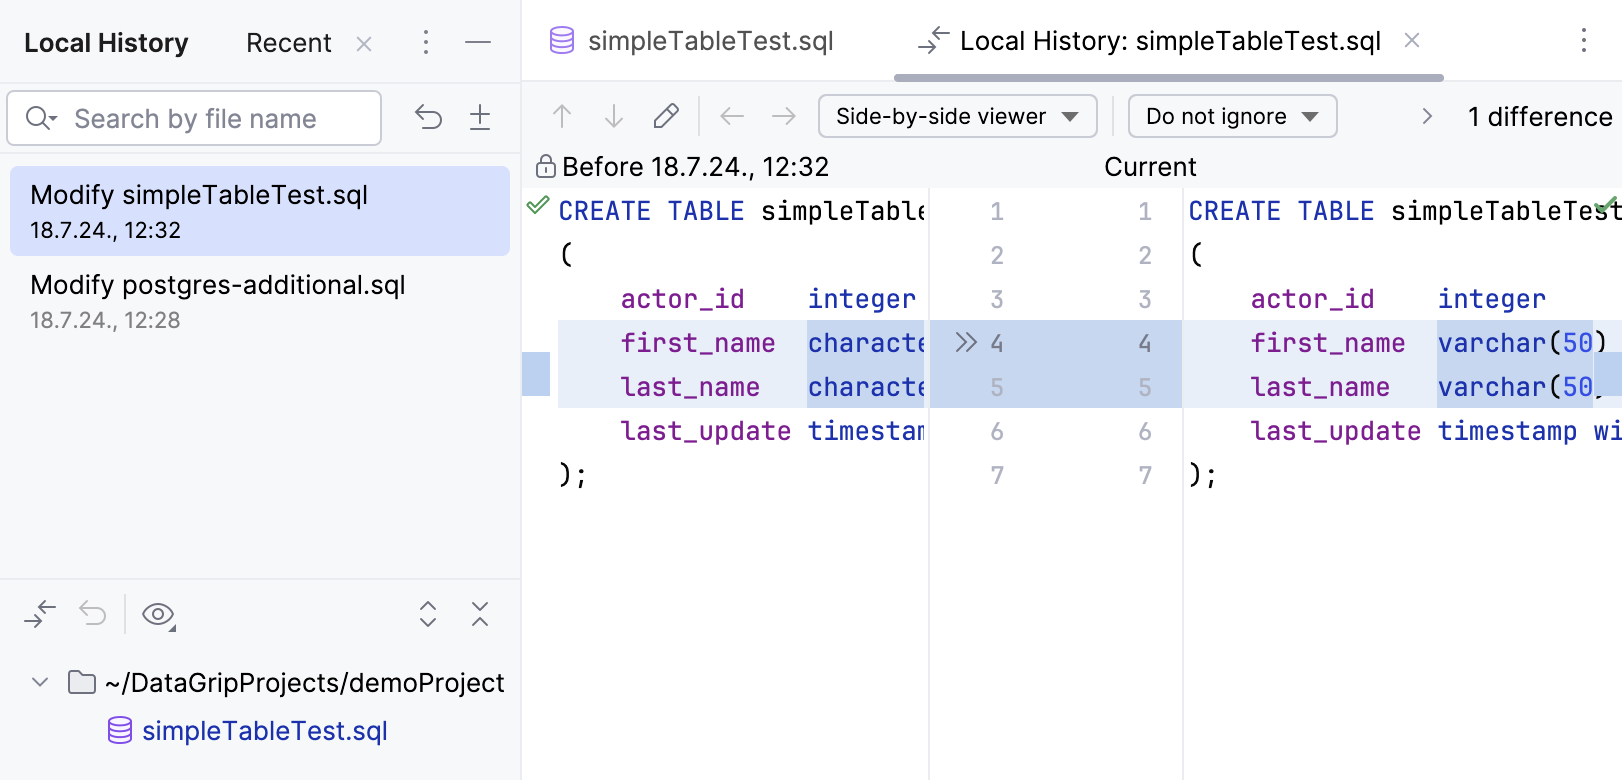Jump to next difference with down arrow
This screenshot has height=780, width=1622.
614,117
